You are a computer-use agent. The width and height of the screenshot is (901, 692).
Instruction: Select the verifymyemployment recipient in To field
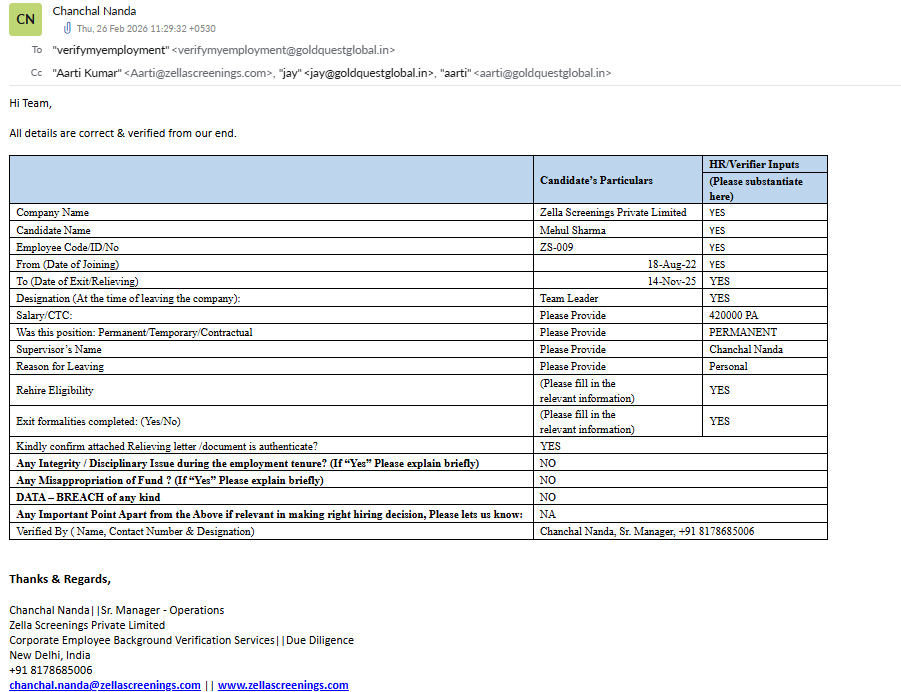tap(223, 49)
